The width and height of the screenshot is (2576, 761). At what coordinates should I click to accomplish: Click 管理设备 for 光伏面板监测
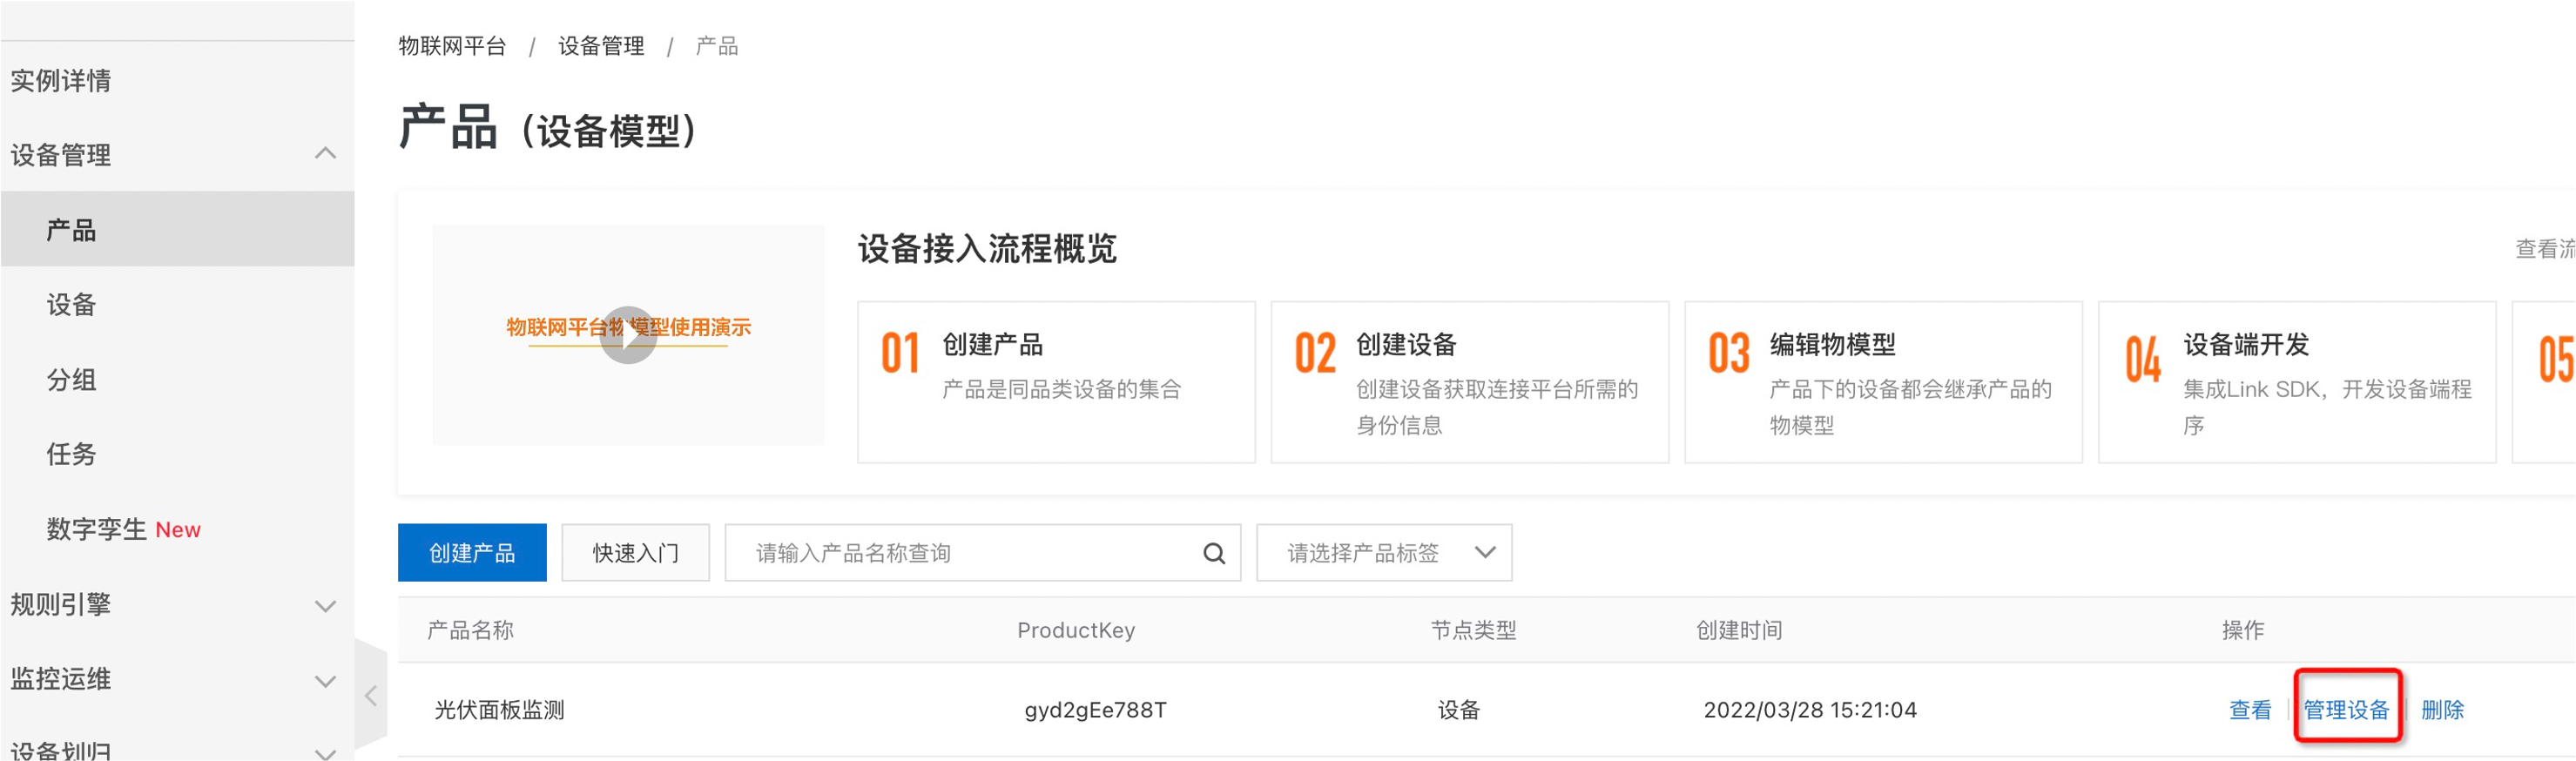point(2346,710)
